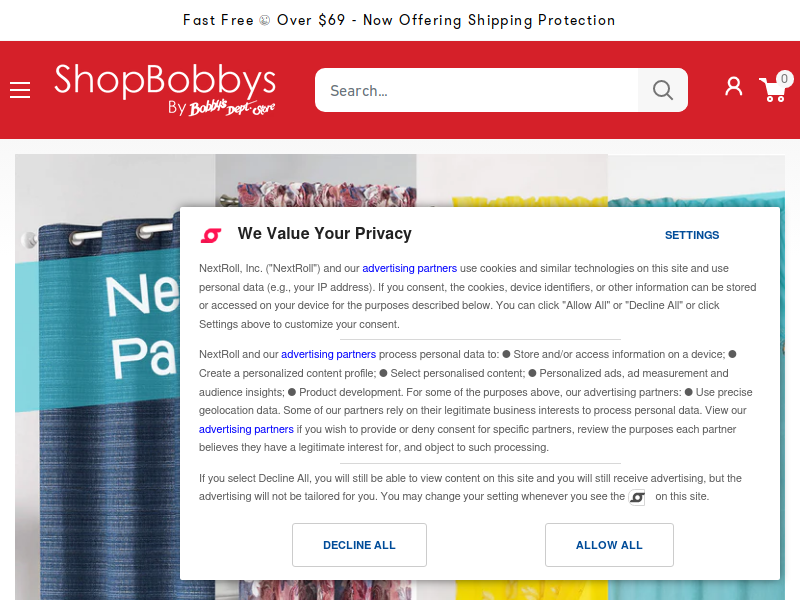800x600 pixels.
Task: Click the small NextRoll badge icon in text
Action: coord(637,497)
